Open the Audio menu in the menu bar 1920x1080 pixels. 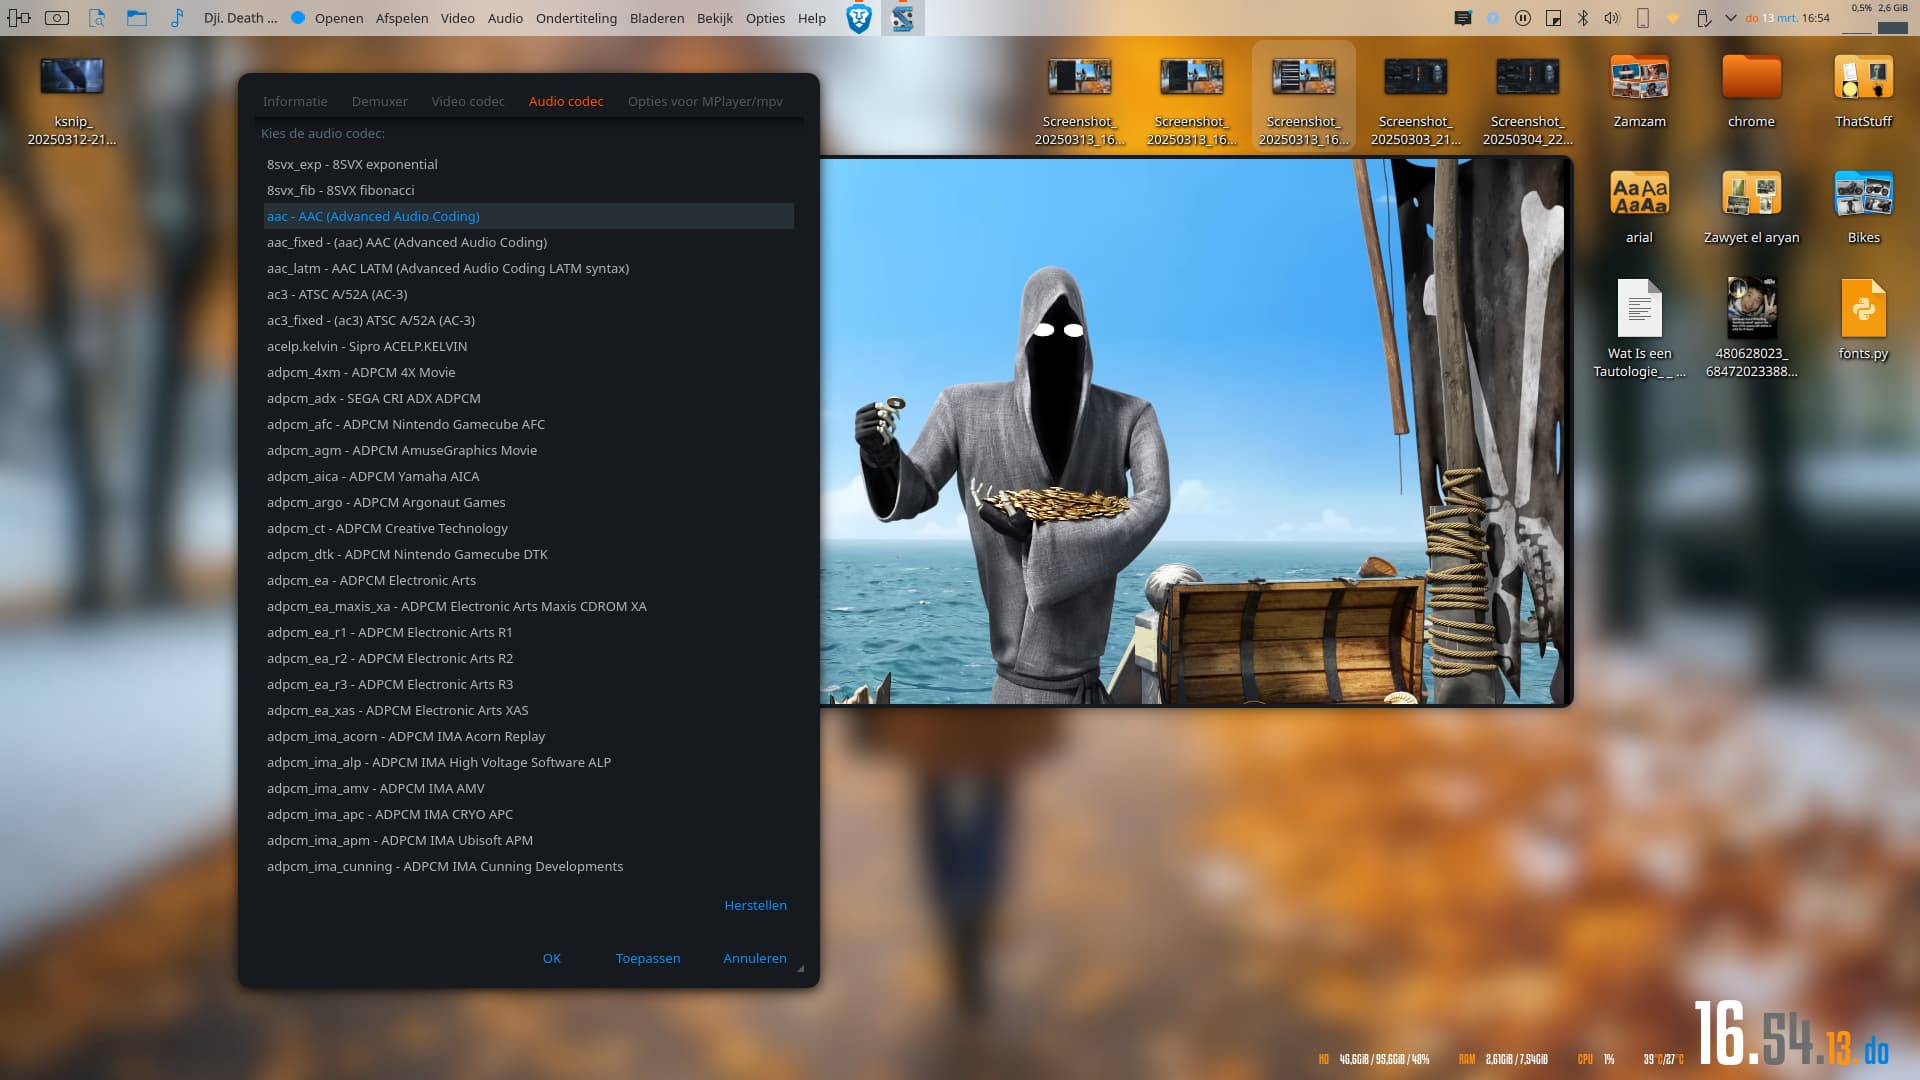point(505,18)
